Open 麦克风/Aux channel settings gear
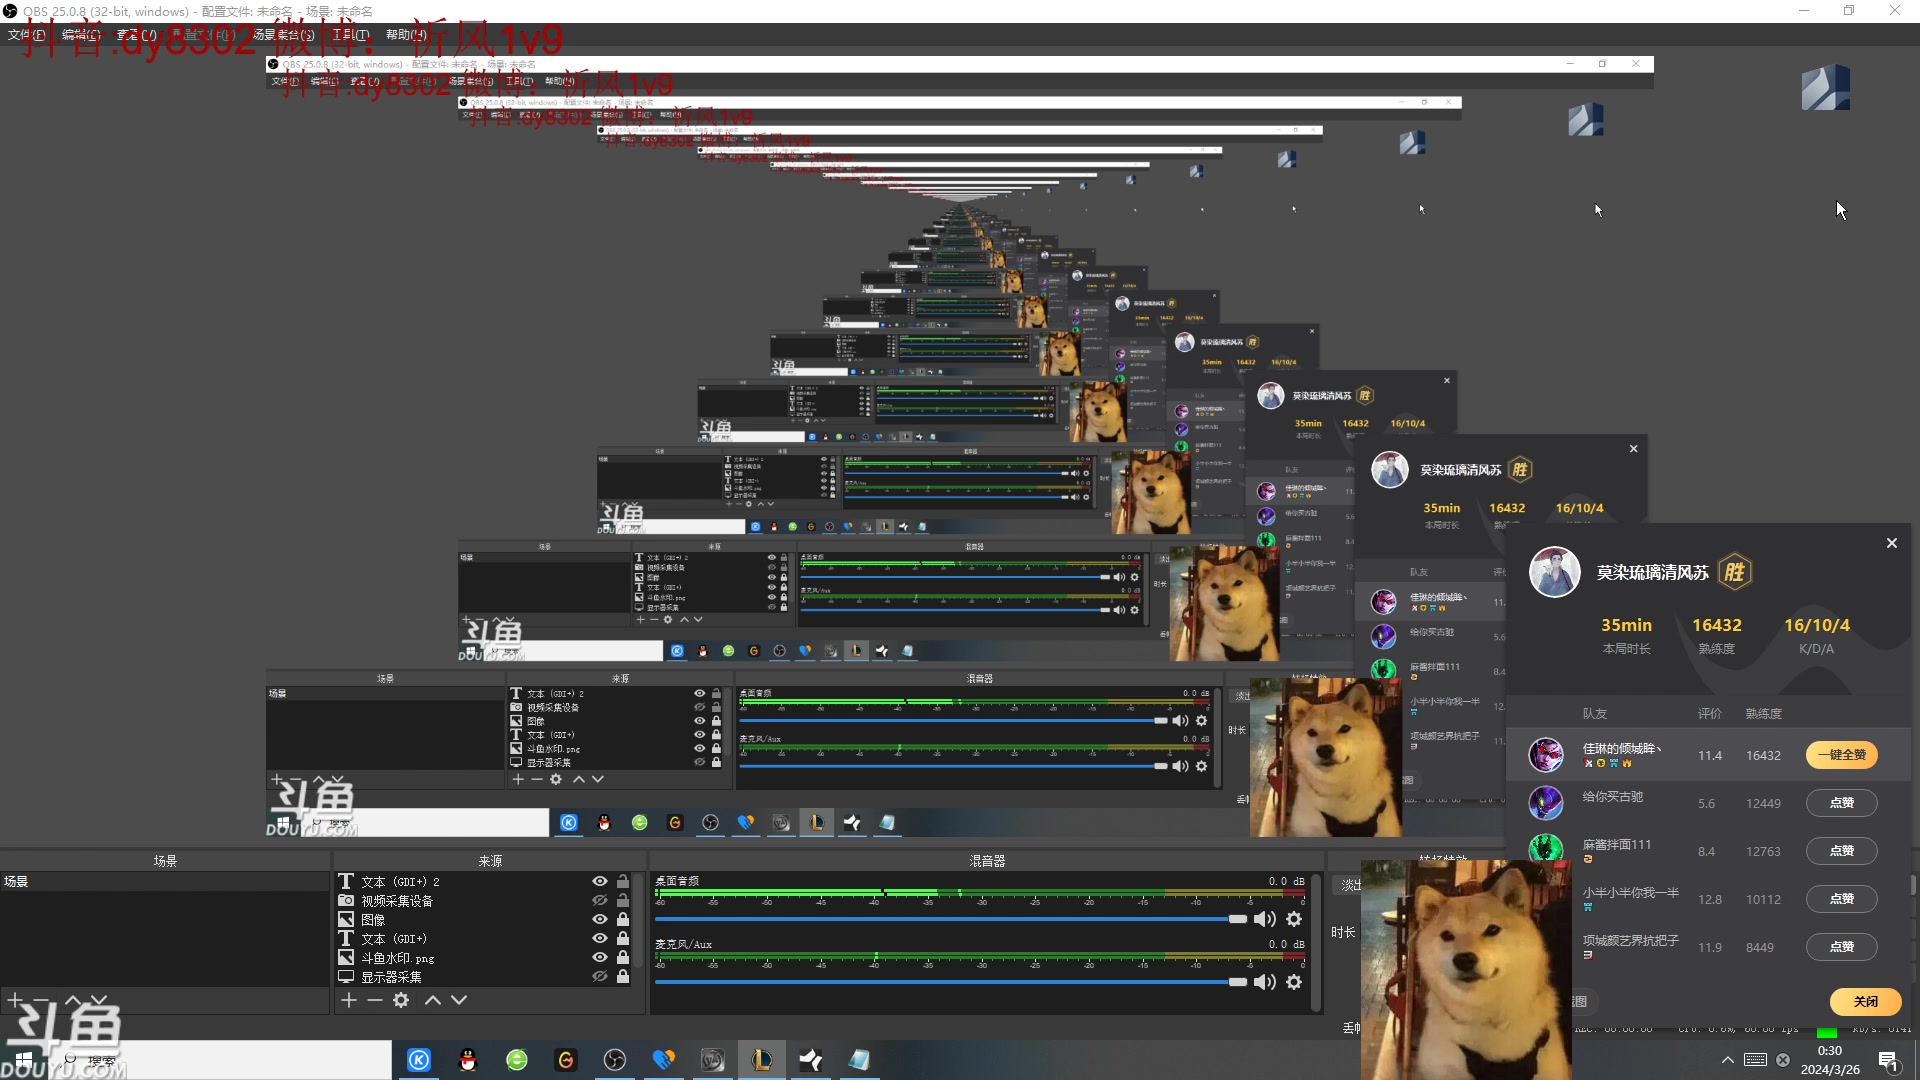1920x1080 pixels. coord(1294,982)
